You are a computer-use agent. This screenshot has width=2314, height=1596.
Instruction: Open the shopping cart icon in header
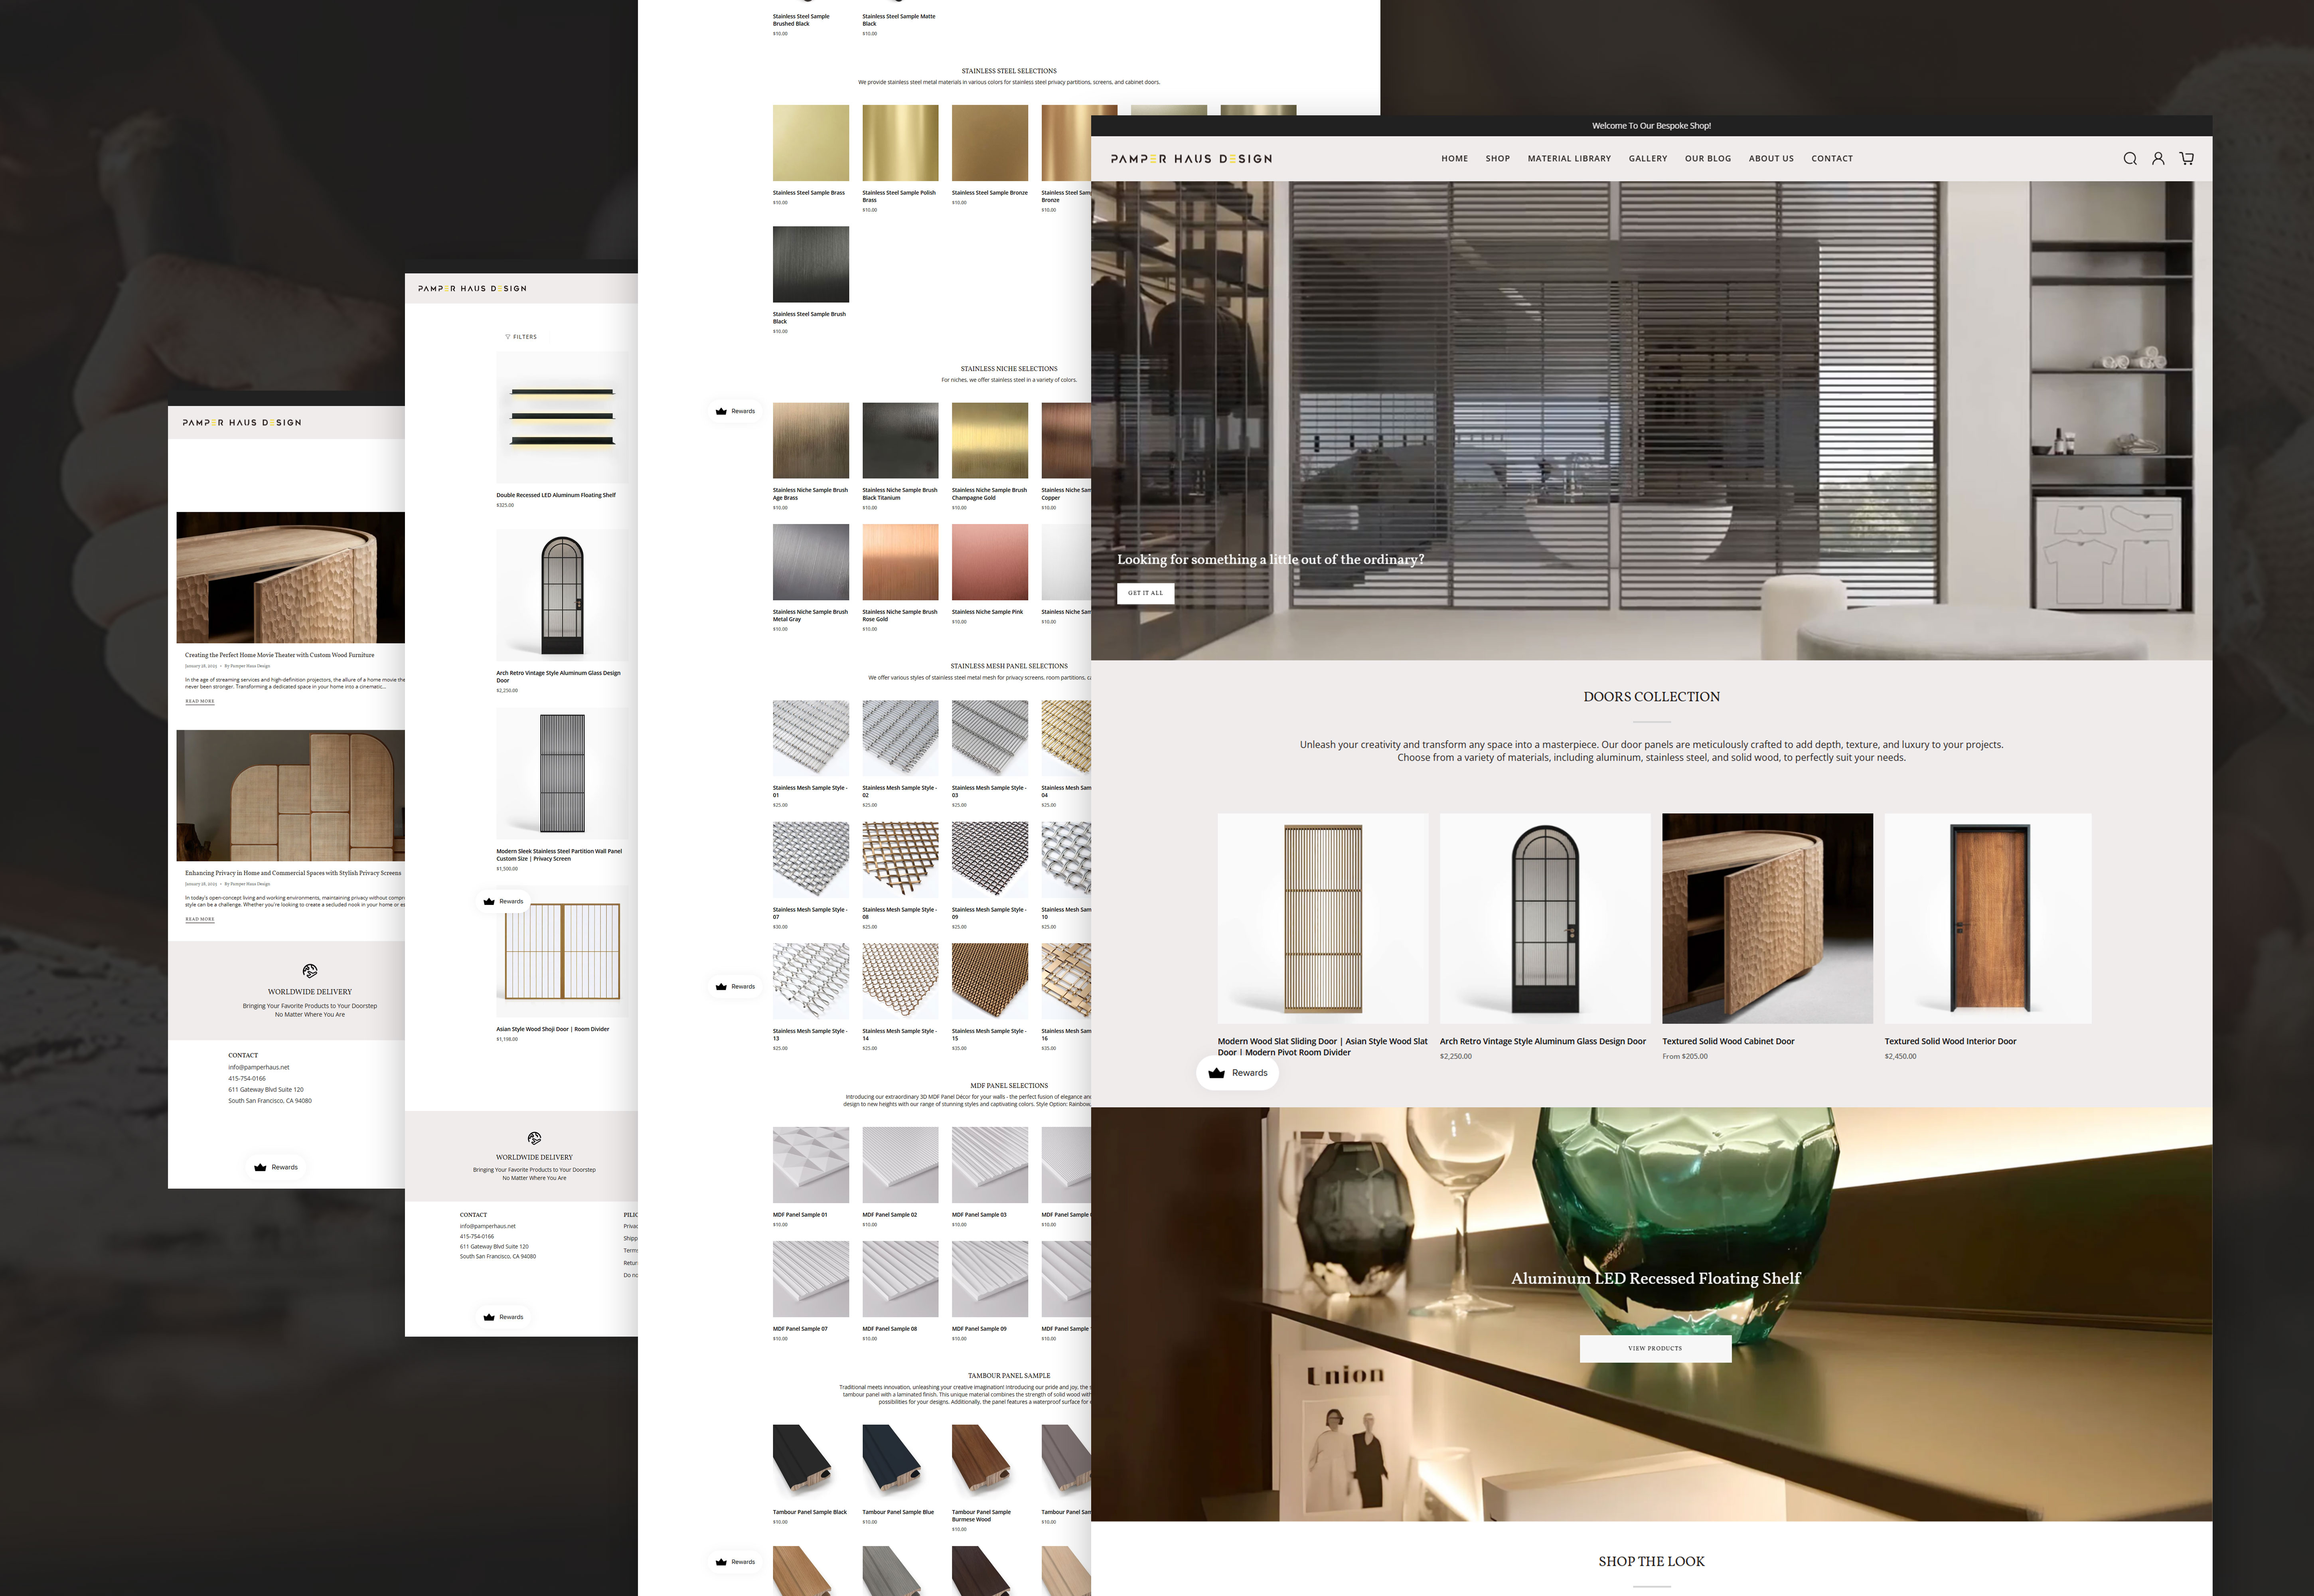pos(2187,159)
